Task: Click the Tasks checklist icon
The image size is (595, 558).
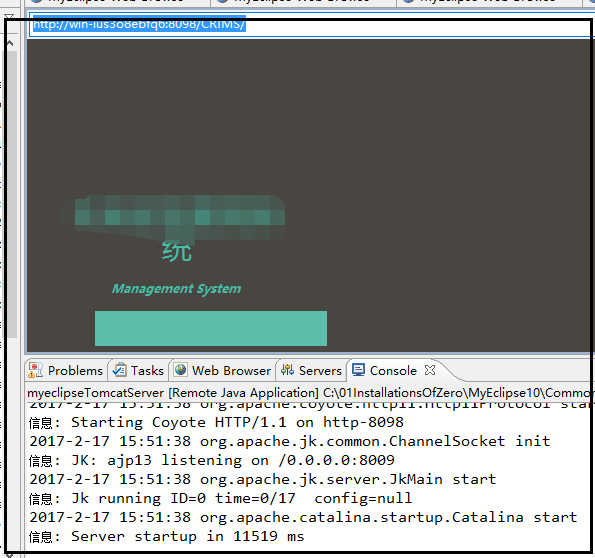Action: 120,370
